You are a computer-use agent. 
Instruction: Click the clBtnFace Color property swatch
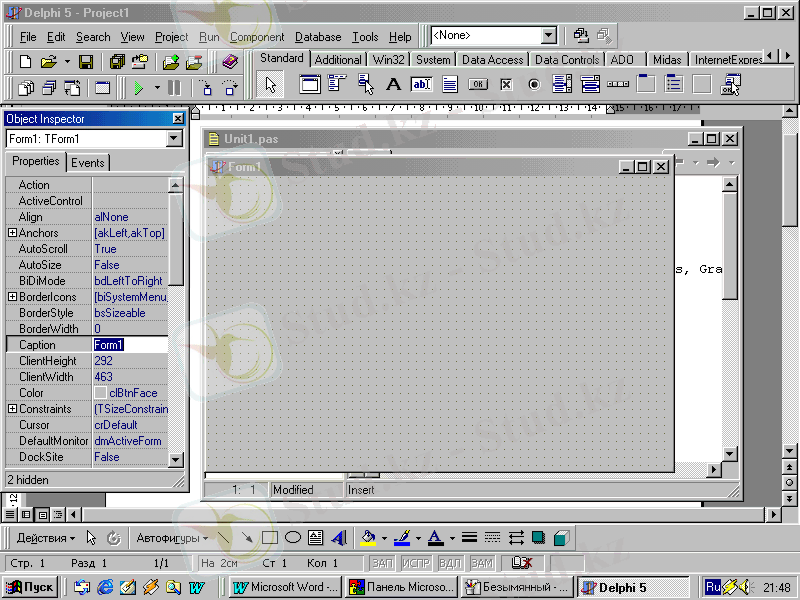(100, 393)
